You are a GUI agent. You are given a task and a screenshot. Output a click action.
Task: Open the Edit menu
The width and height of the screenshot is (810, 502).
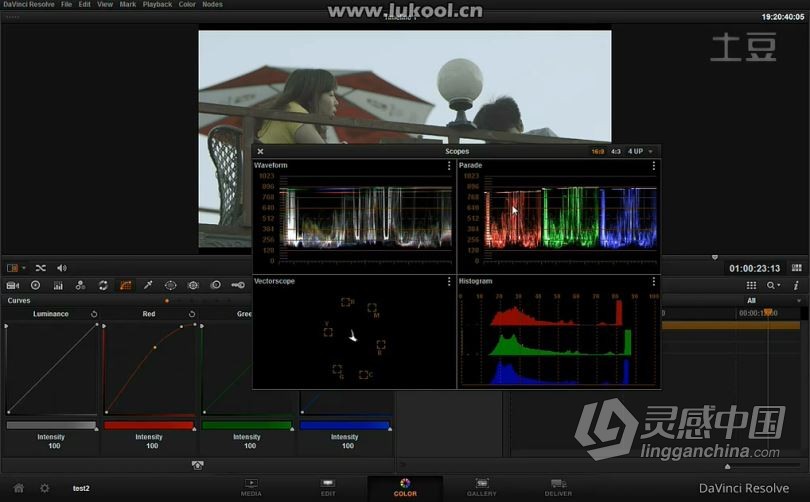click(85, 4)
